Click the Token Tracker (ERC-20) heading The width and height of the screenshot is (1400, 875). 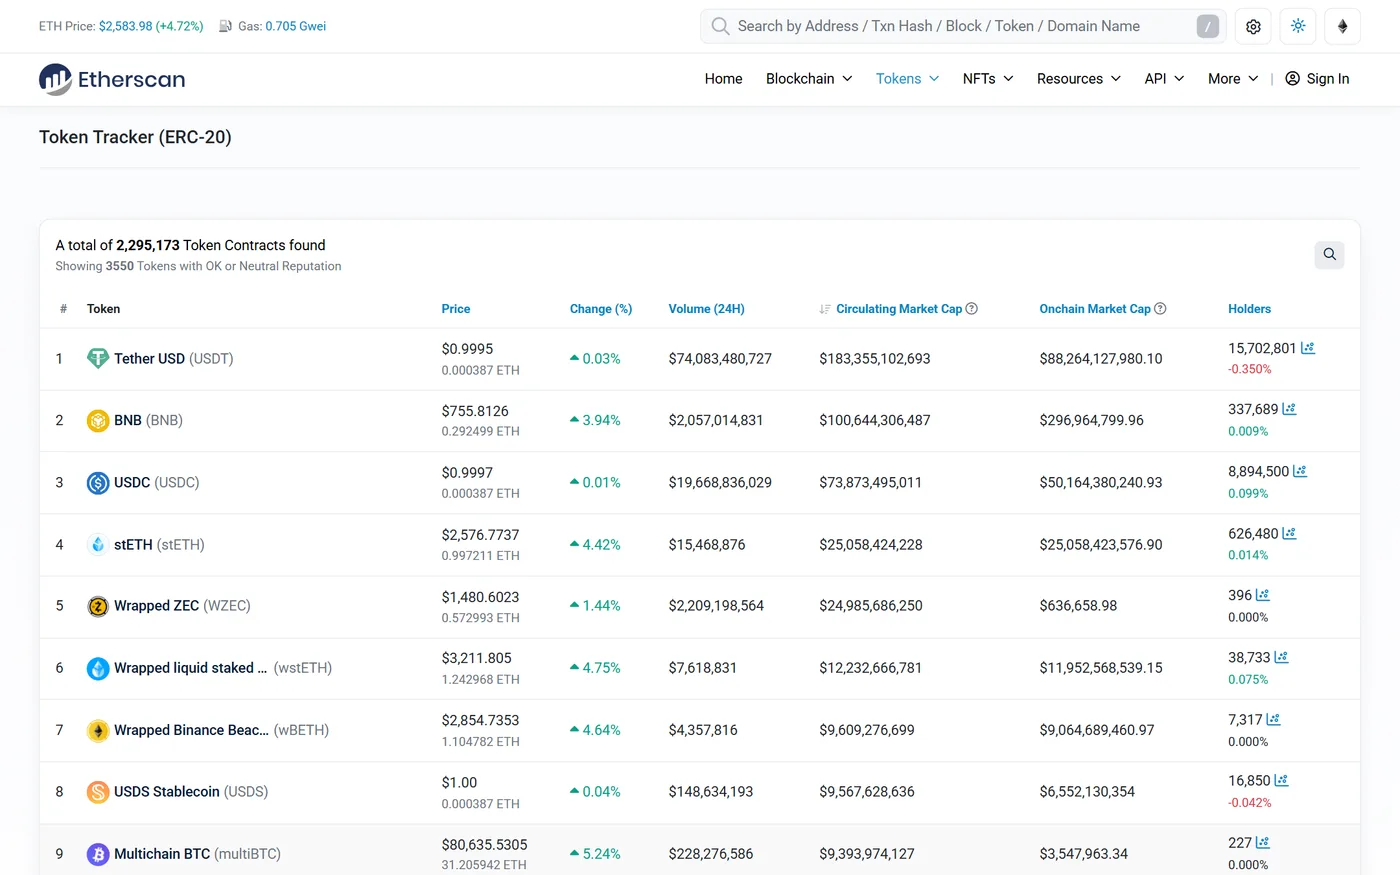click(x=135, y=137)
